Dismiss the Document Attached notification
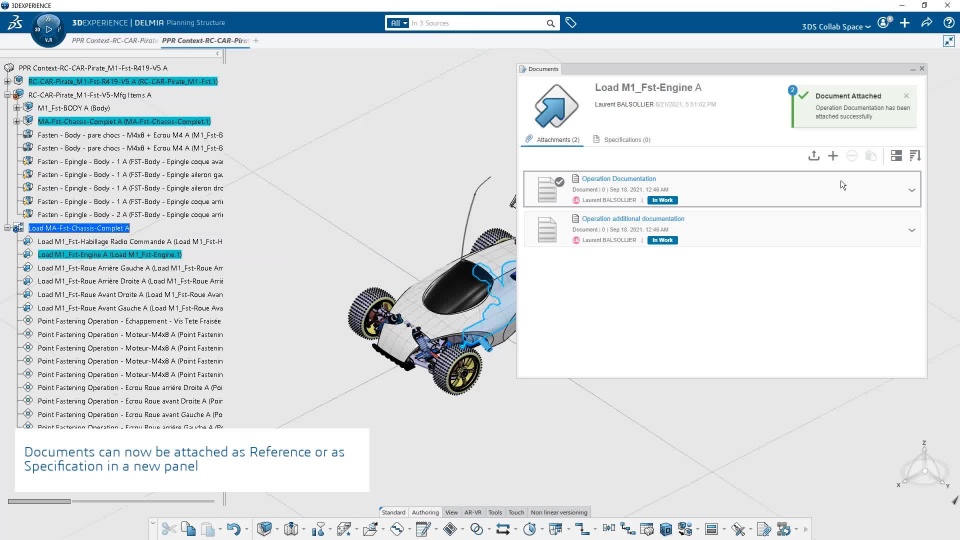This screenshot has width=960, height=540. click(906, 96)
